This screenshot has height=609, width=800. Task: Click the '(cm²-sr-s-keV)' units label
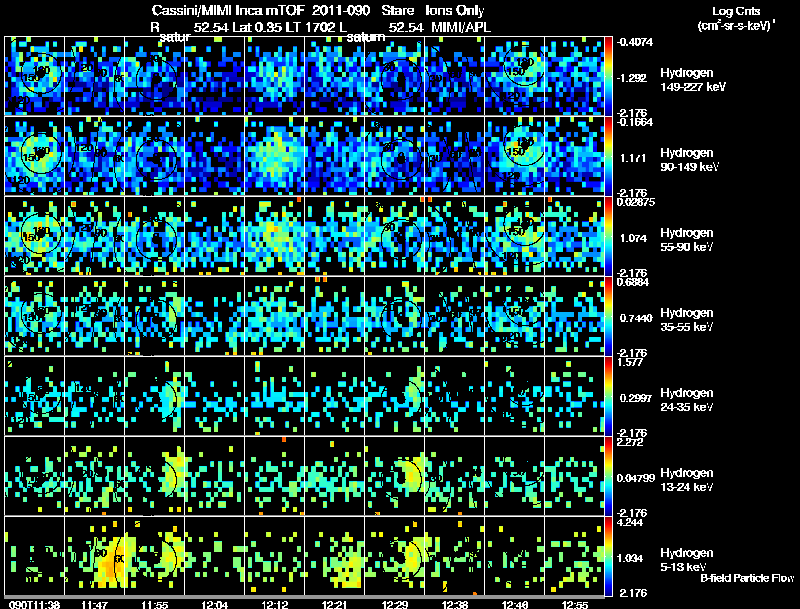pos(734,26)
